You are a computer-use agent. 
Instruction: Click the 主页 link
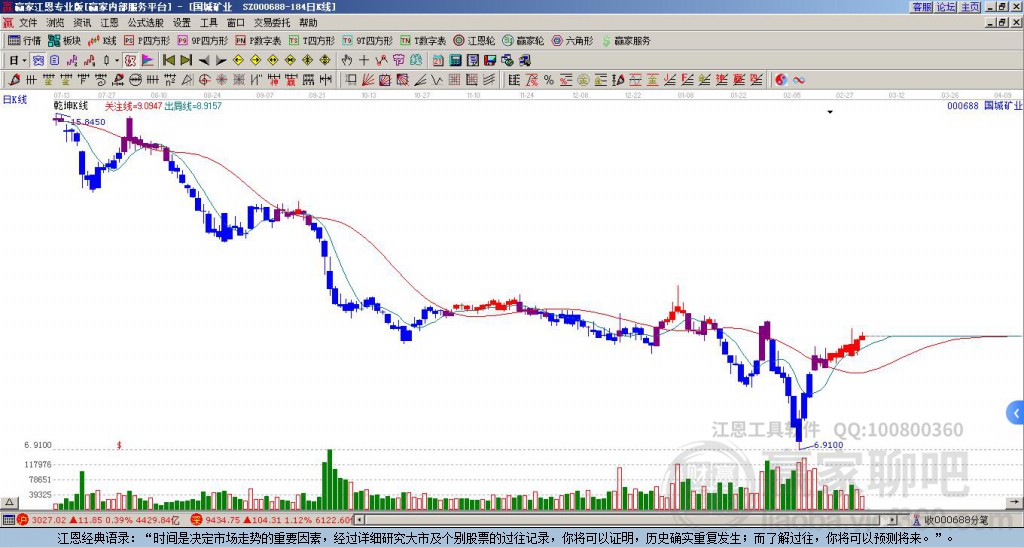point(970,7)
